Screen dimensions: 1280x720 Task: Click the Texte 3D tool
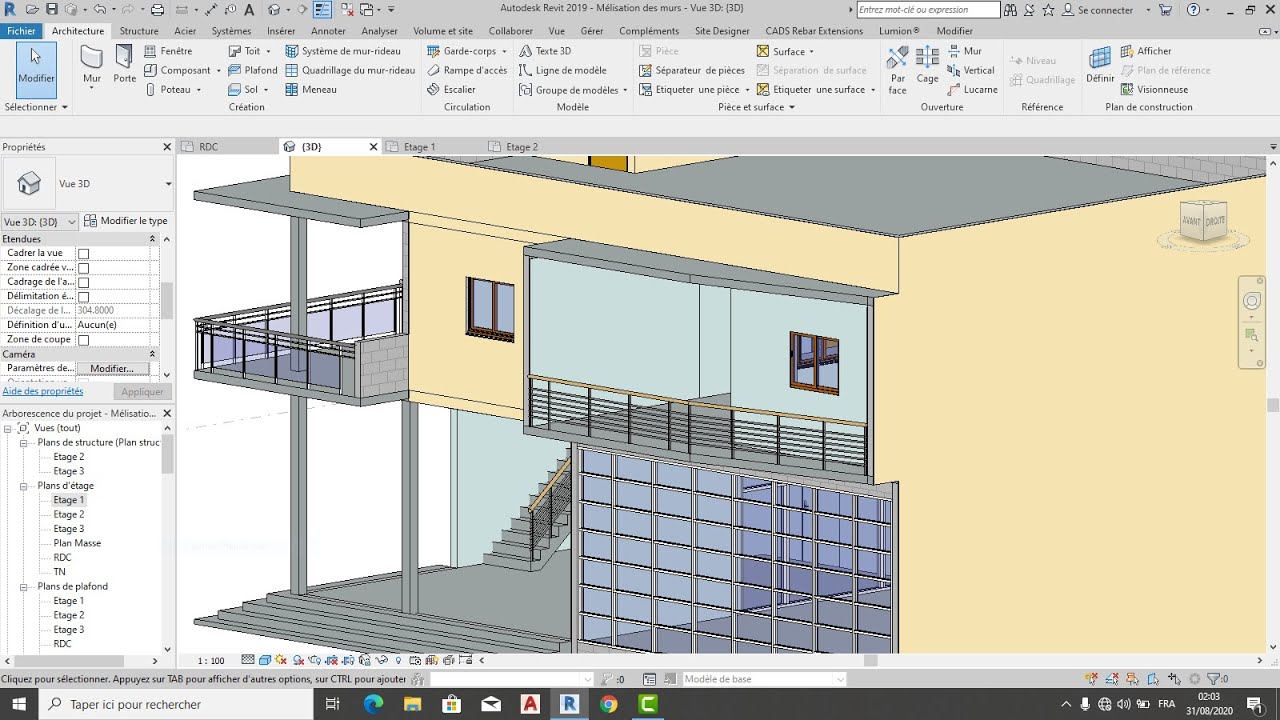click(x=545, y=51)
